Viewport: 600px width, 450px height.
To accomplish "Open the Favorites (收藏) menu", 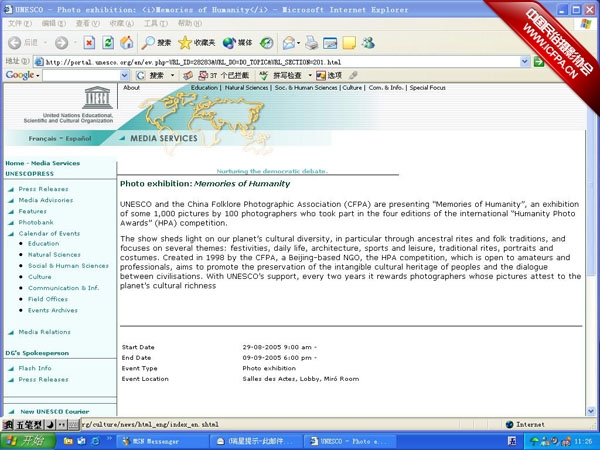I will point(121,23).
